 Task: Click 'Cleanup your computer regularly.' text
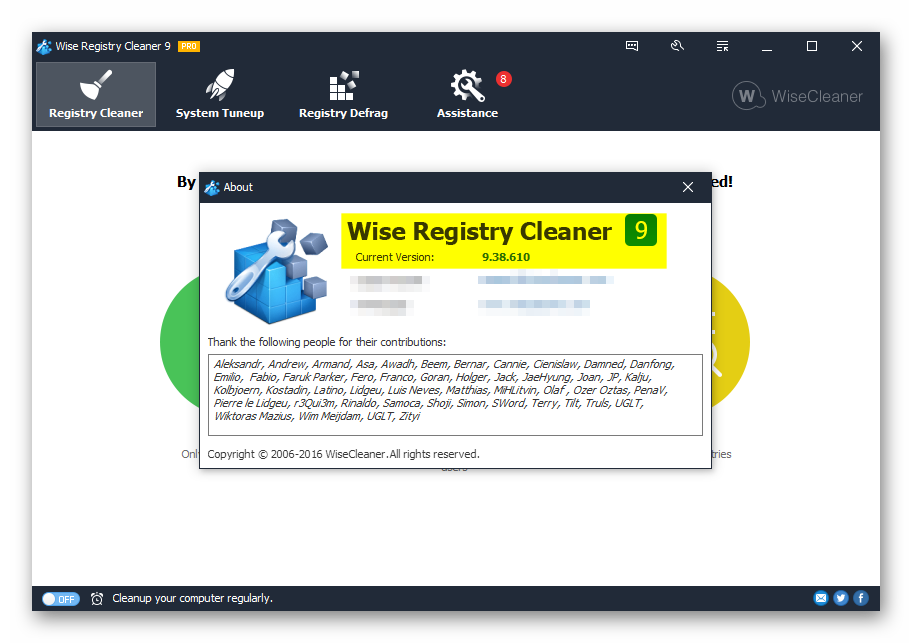point(193,598)
